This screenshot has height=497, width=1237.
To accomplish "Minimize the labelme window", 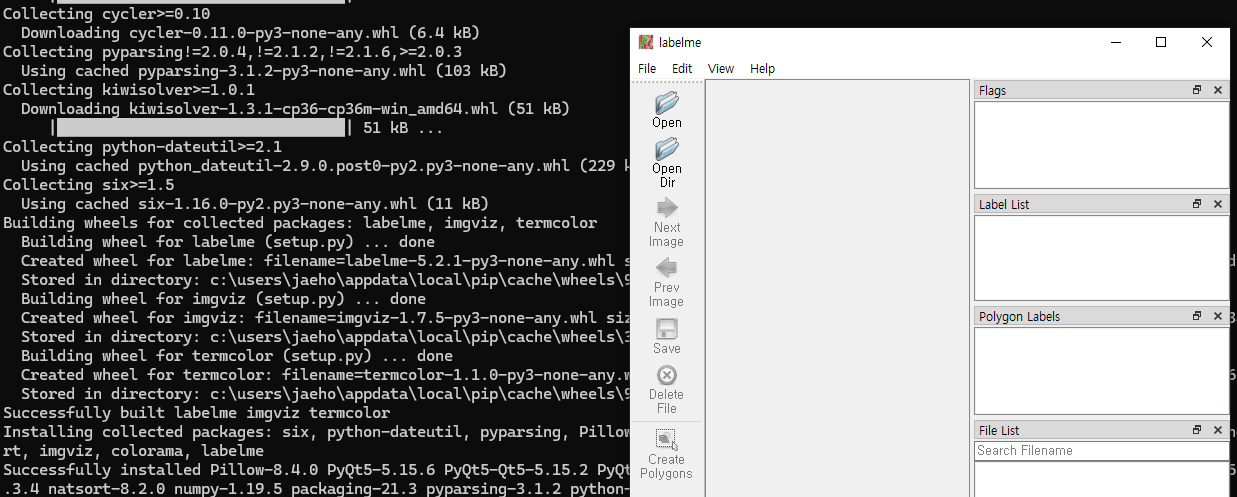I will coord(1114,42).
